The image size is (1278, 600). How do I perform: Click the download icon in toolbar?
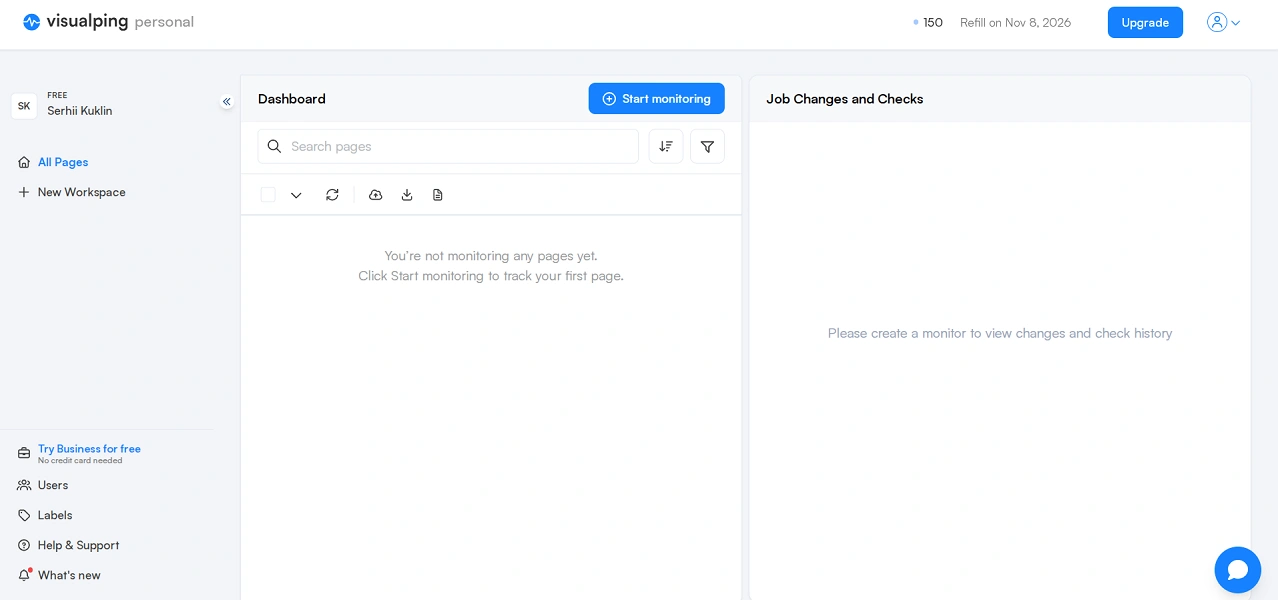(x=407, y=195)
